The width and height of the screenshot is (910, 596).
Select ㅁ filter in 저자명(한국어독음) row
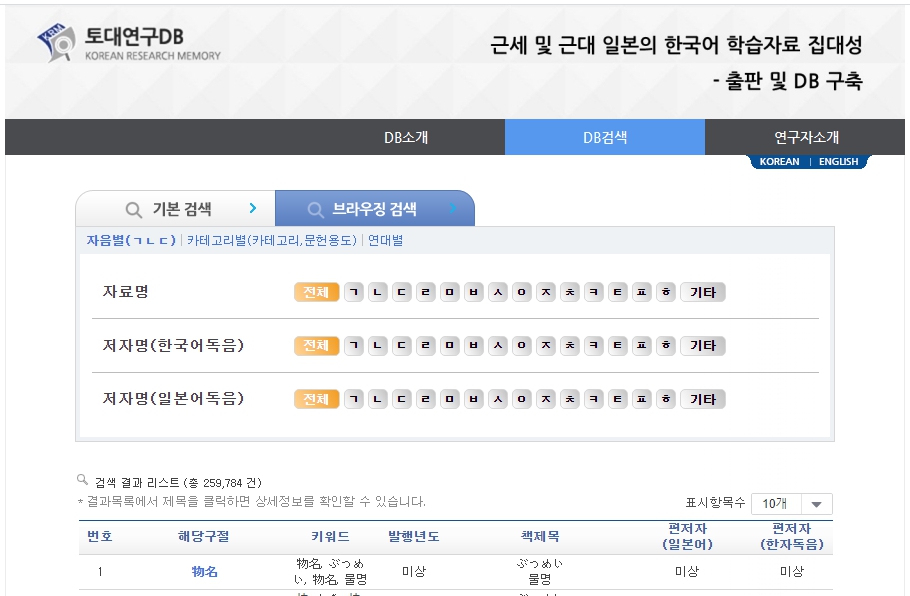pos(450,346)
